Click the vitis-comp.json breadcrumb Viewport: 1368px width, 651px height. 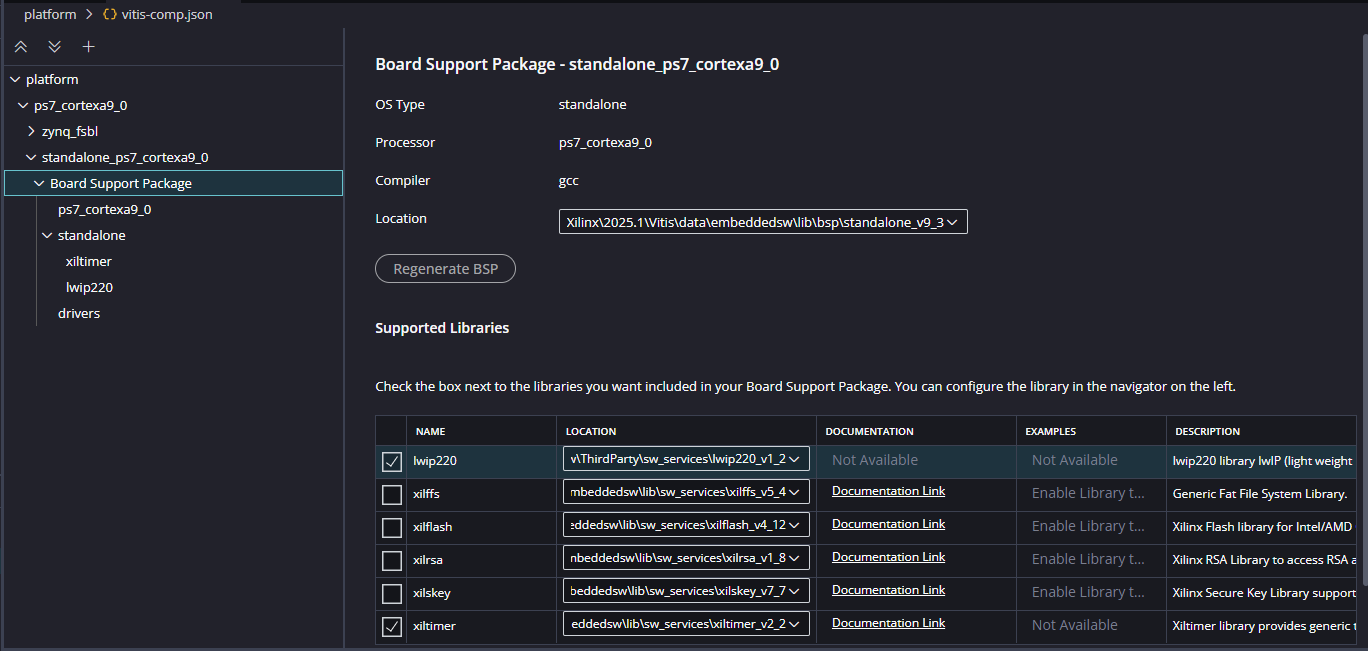pos(166,15)
